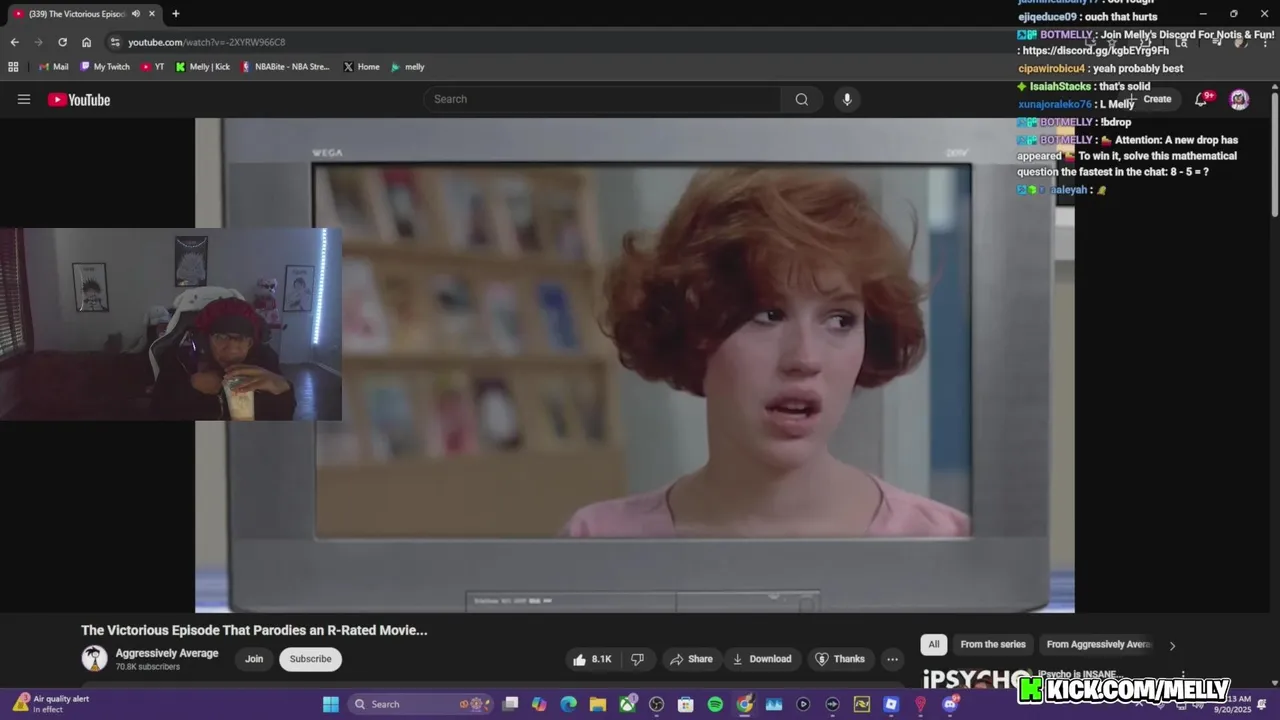Open Discord from taskbar
The height and width of the screenshot is (720, 1280).
tap(950, 704)
